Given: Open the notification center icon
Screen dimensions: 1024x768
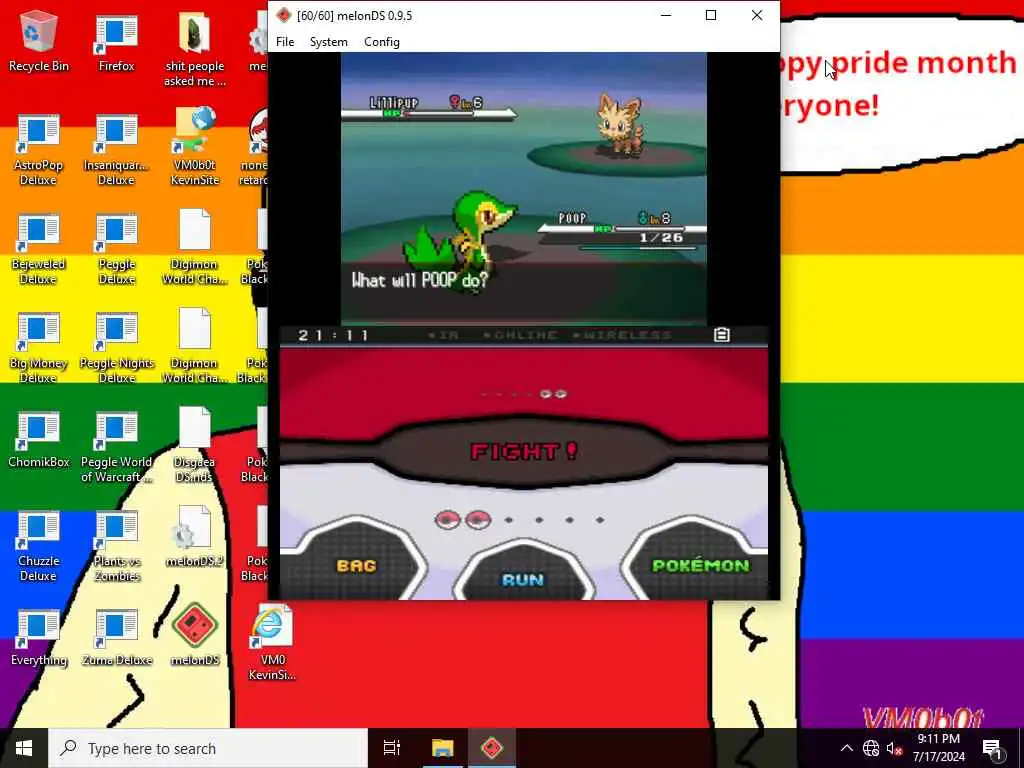Looking at the screenshot, I should [x=992, y=748].
